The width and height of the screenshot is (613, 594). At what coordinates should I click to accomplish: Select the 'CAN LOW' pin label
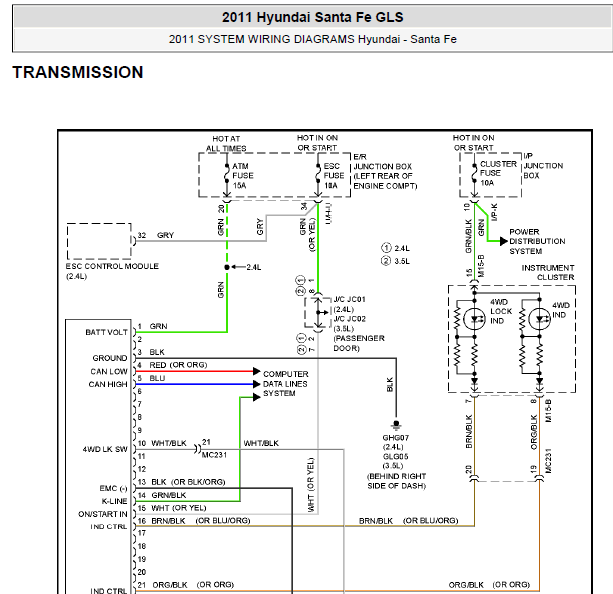pos(109,371)
